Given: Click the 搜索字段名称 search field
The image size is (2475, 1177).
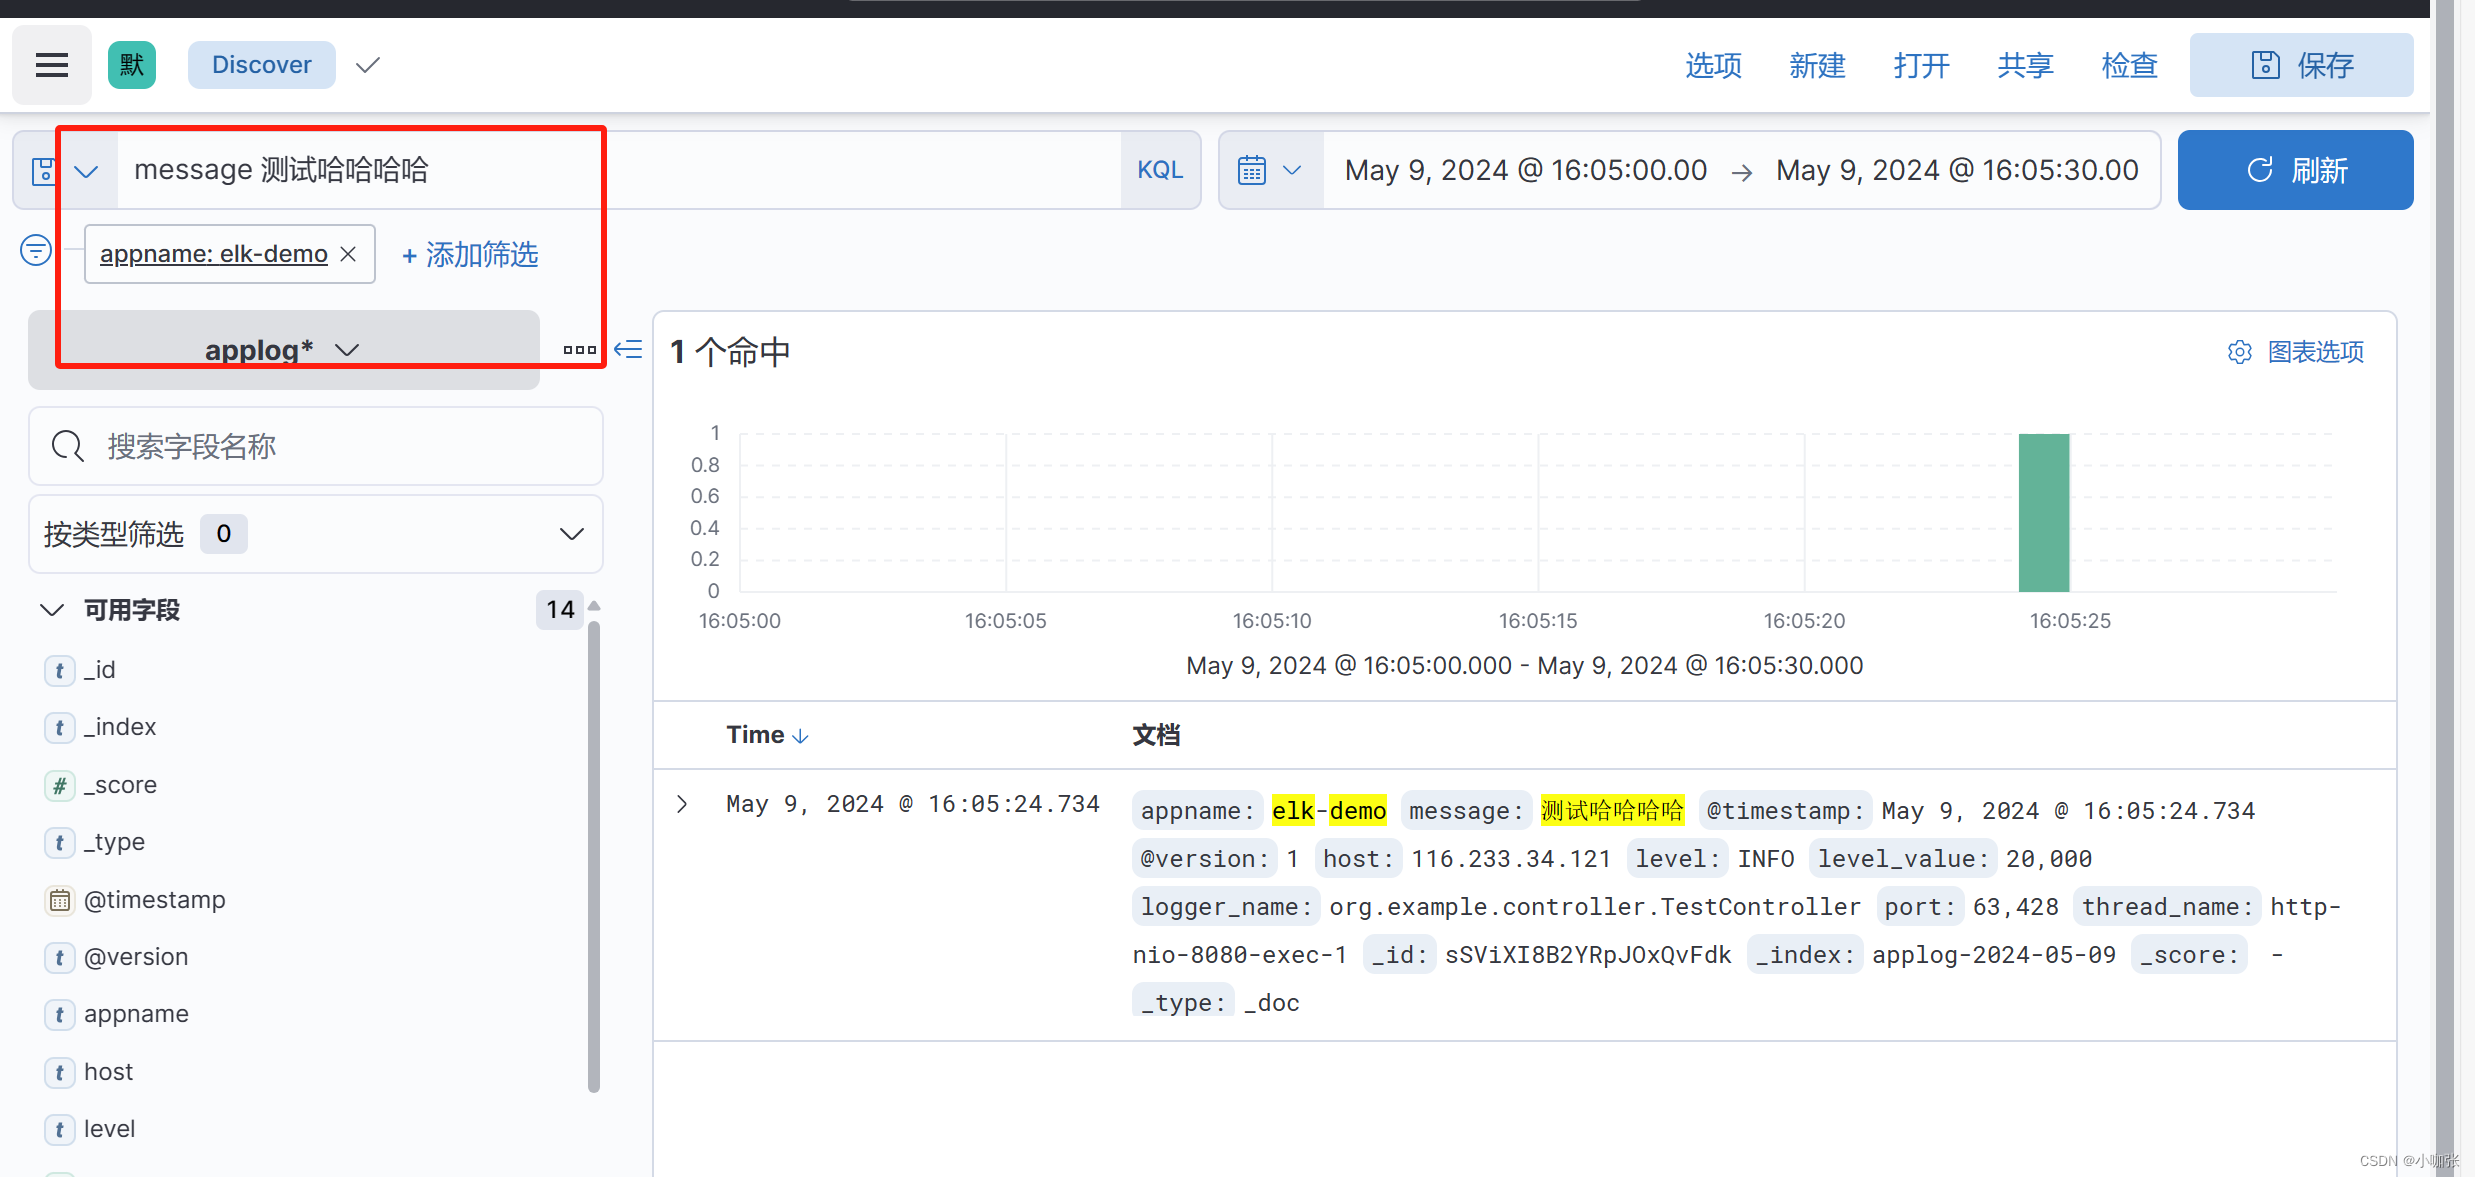Looking at the screenshot, I should (315, 446).
